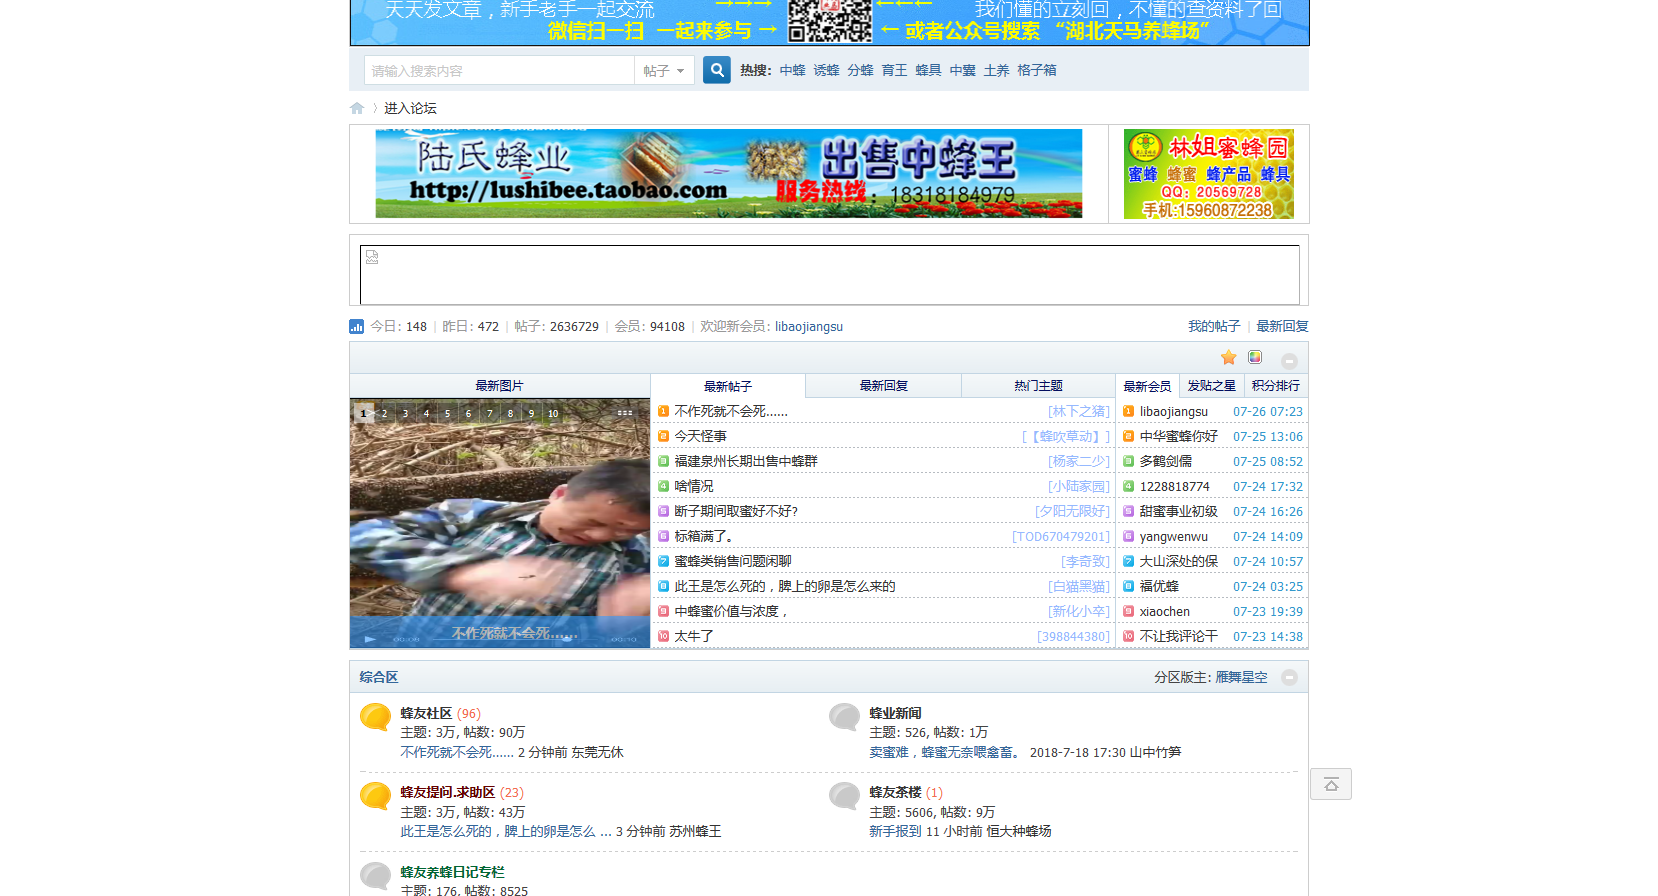The width and height of the screenshot is (1658, 896).
Task: Click the search input field
Action: [x=499, y=71]
